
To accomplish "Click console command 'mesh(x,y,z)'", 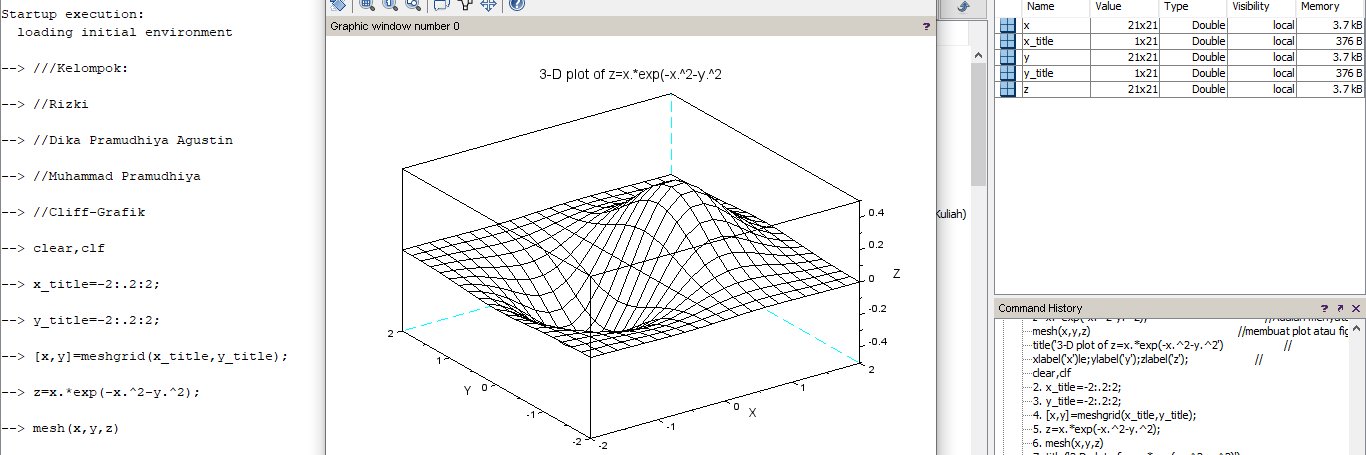I will tap(77, 428).
